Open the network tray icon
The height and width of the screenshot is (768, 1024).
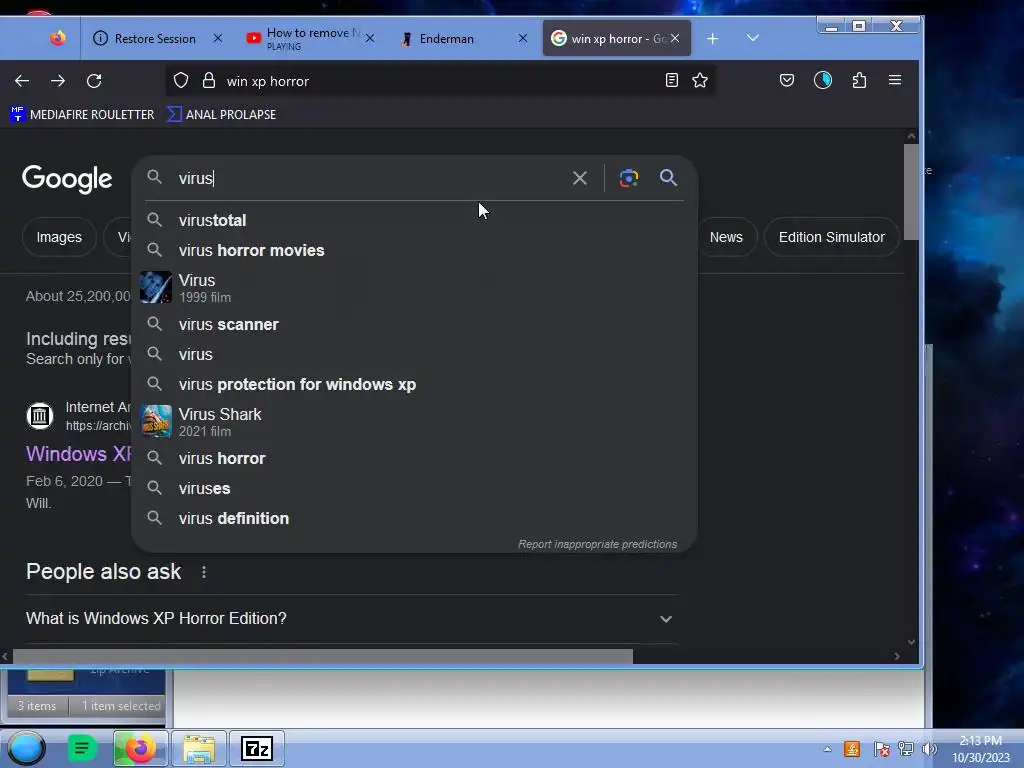[x=905, y=749]
